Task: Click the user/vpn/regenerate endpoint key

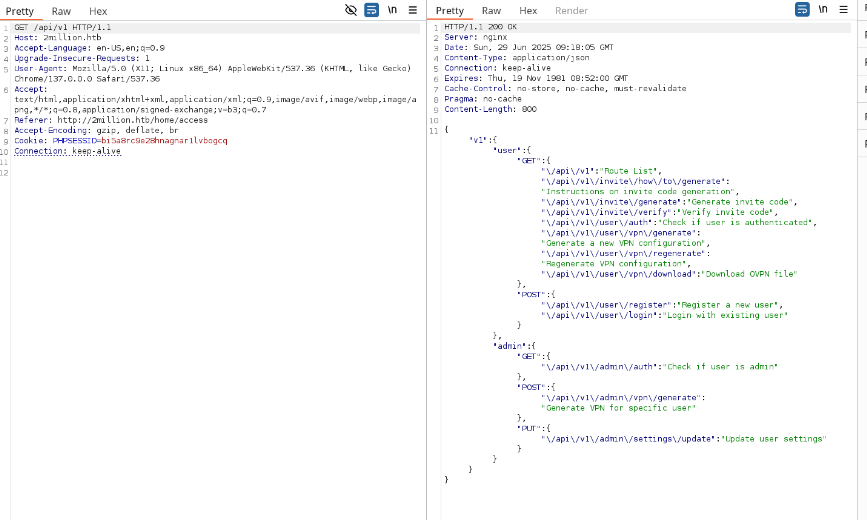Action: 623,254
